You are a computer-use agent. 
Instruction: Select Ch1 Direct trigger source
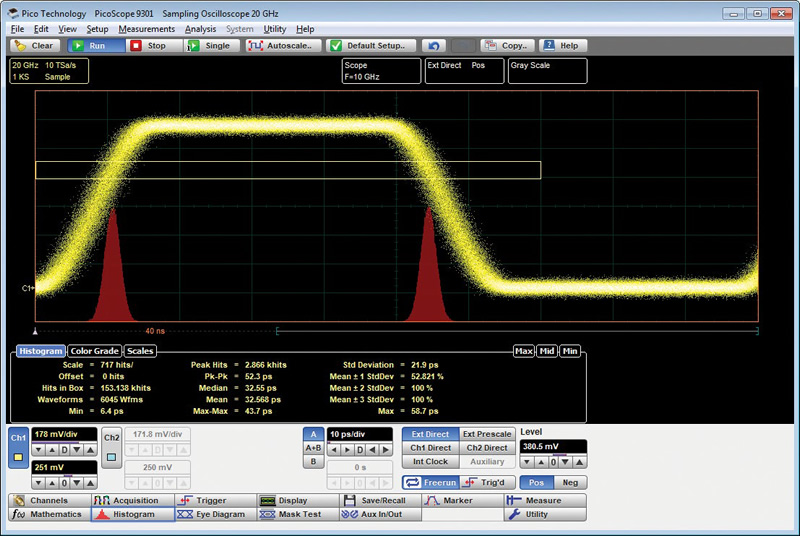(x=431, y=448)
